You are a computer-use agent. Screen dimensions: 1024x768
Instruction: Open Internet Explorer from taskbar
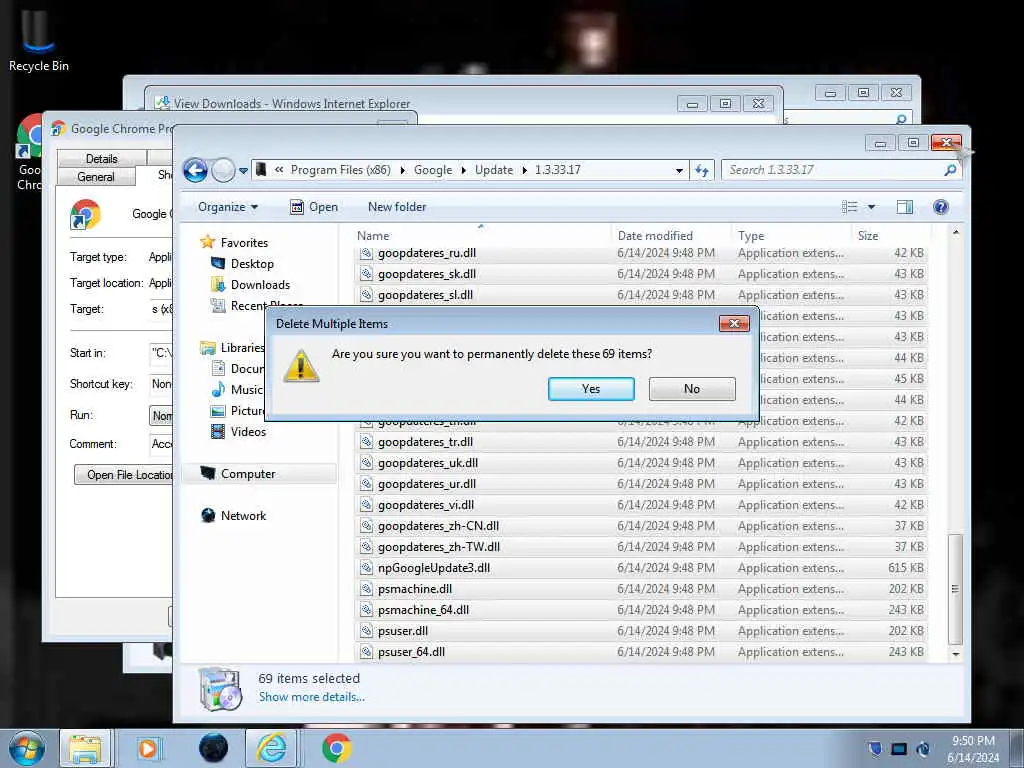(x=271, y=748)
